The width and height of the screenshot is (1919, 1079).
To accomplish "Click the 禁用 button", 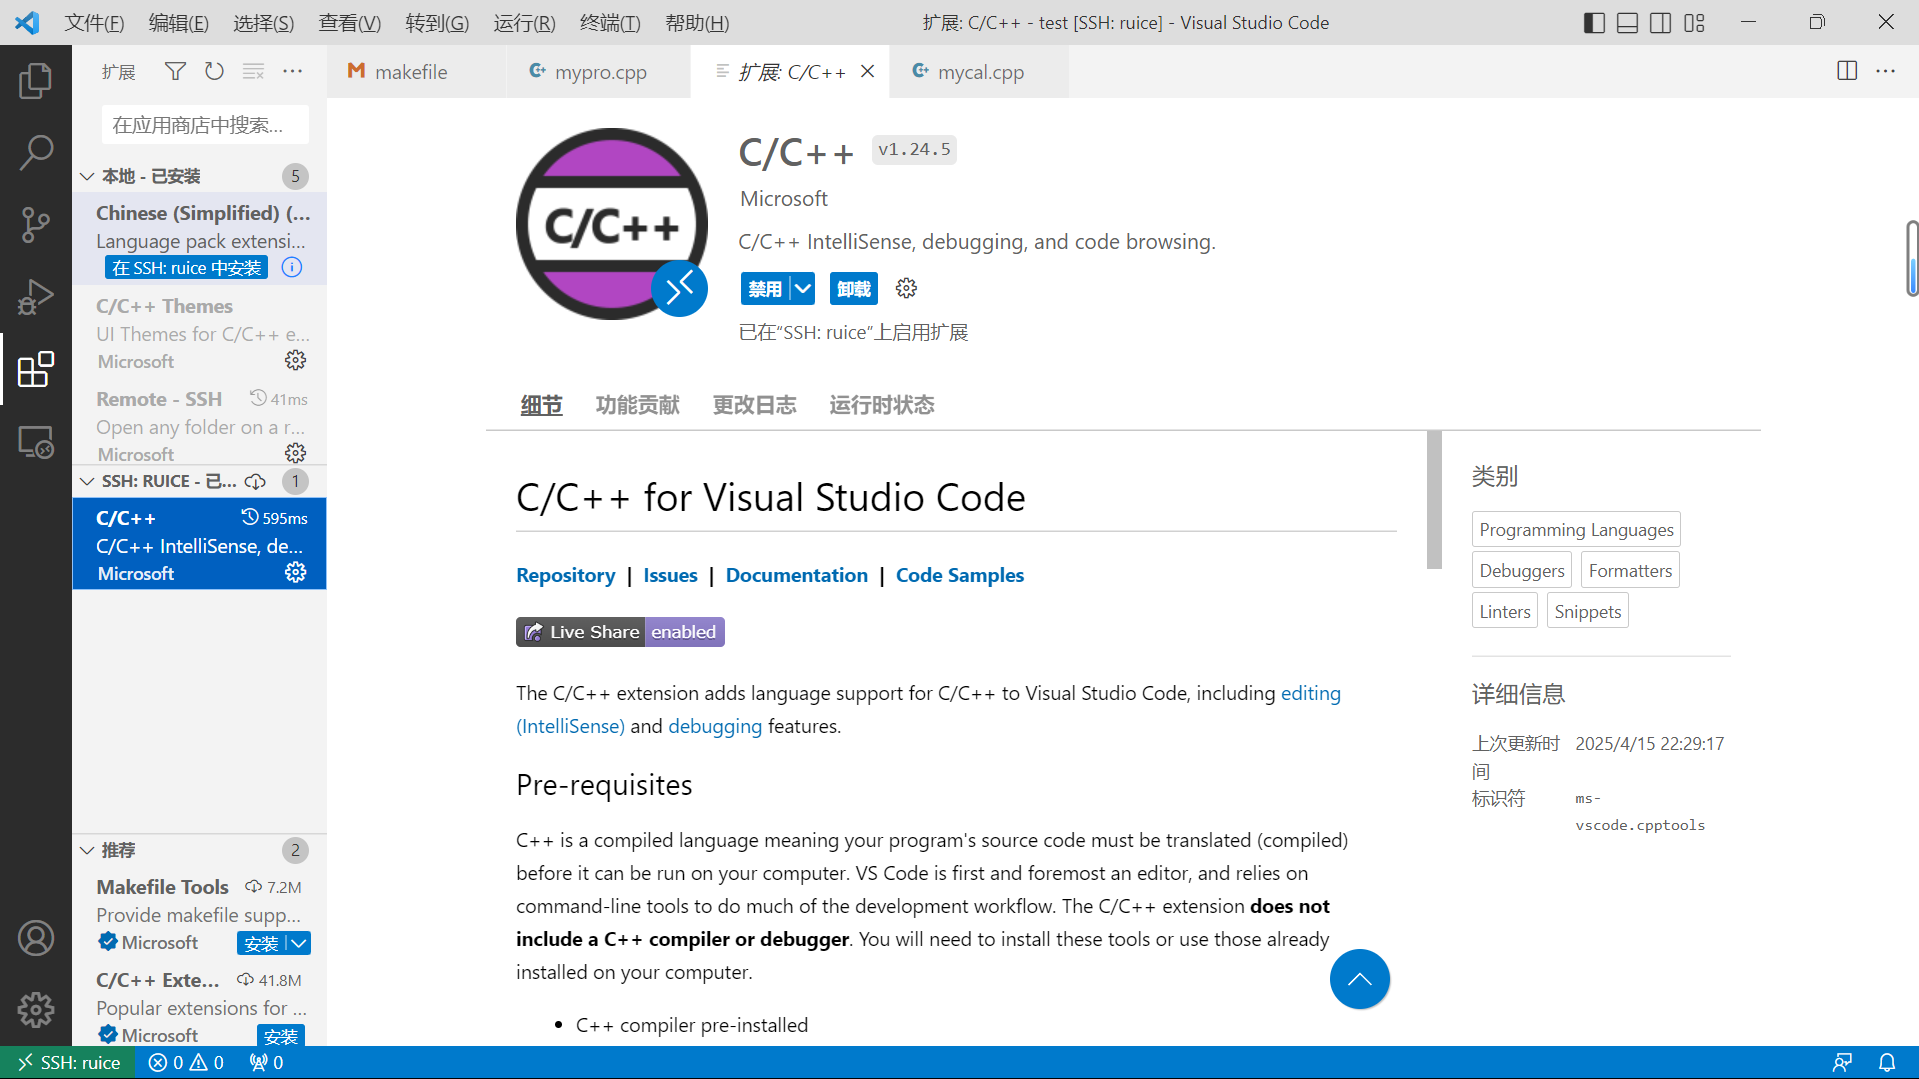I will 765,288.
